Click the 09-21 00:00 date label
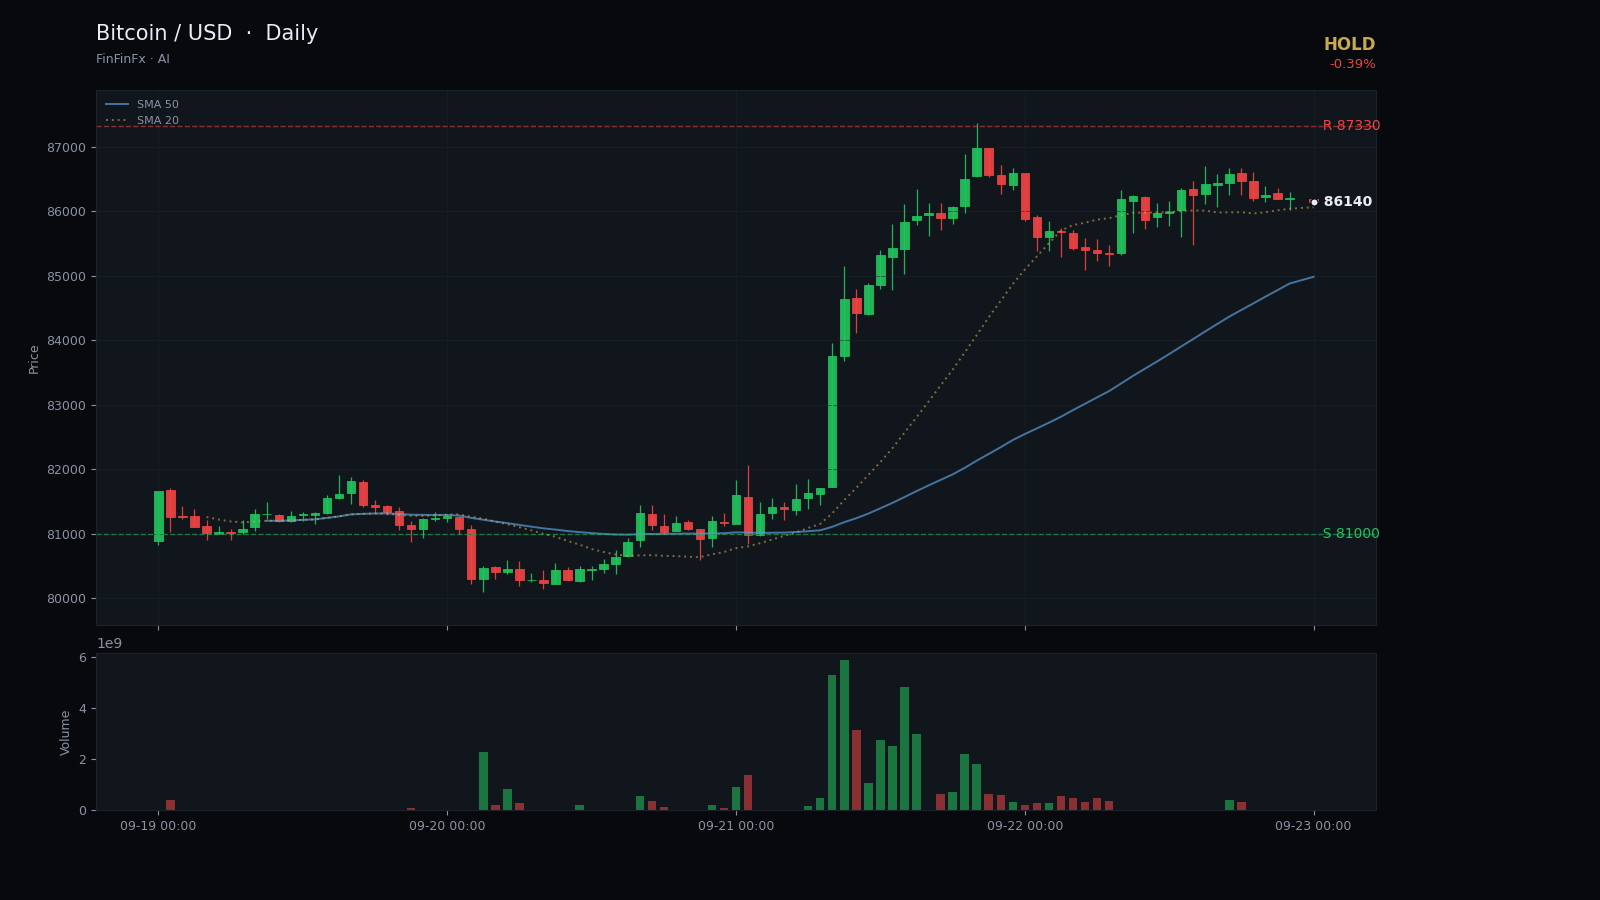 pos(736,826)
